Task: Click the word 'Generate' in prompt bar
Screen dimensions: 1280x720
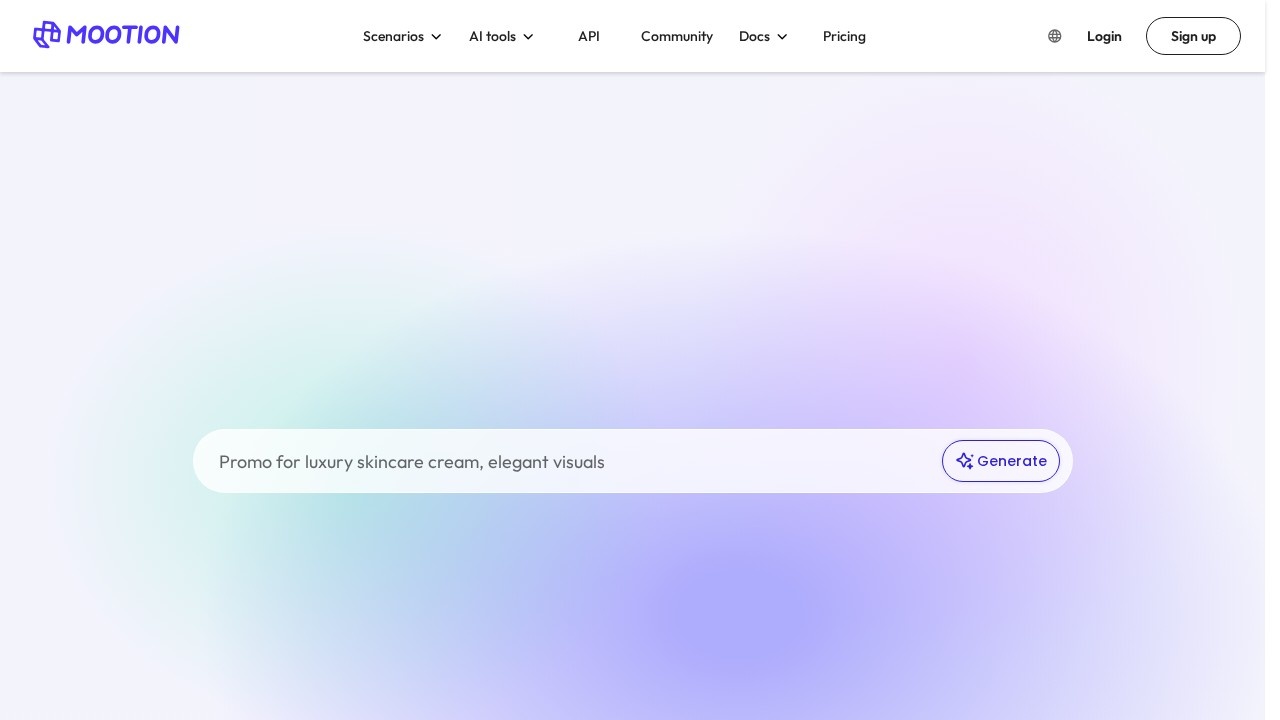Action: click(1012, 461)
